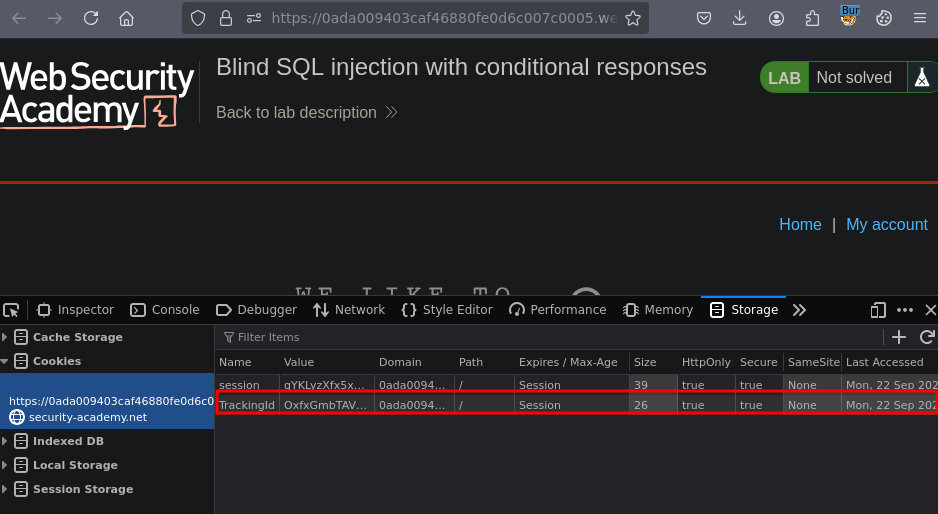Open the Firefox downloads panel
Image resolution: width=938 pixels, height=514 pixels.
pyautogui.click(x=740, y=18)
